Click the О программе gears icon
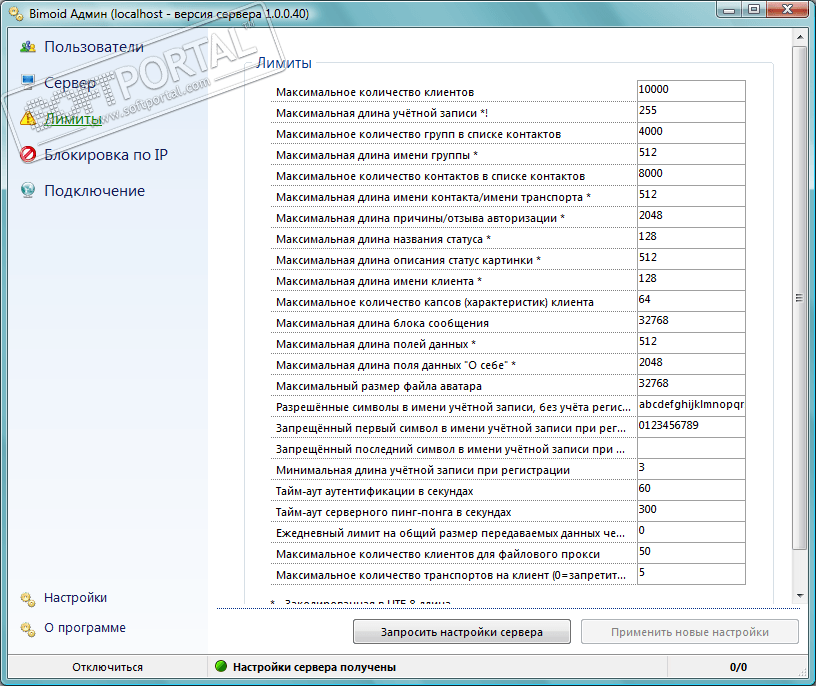Image resolution: width=816 pixels, height=686 pixels. [28, 629]
